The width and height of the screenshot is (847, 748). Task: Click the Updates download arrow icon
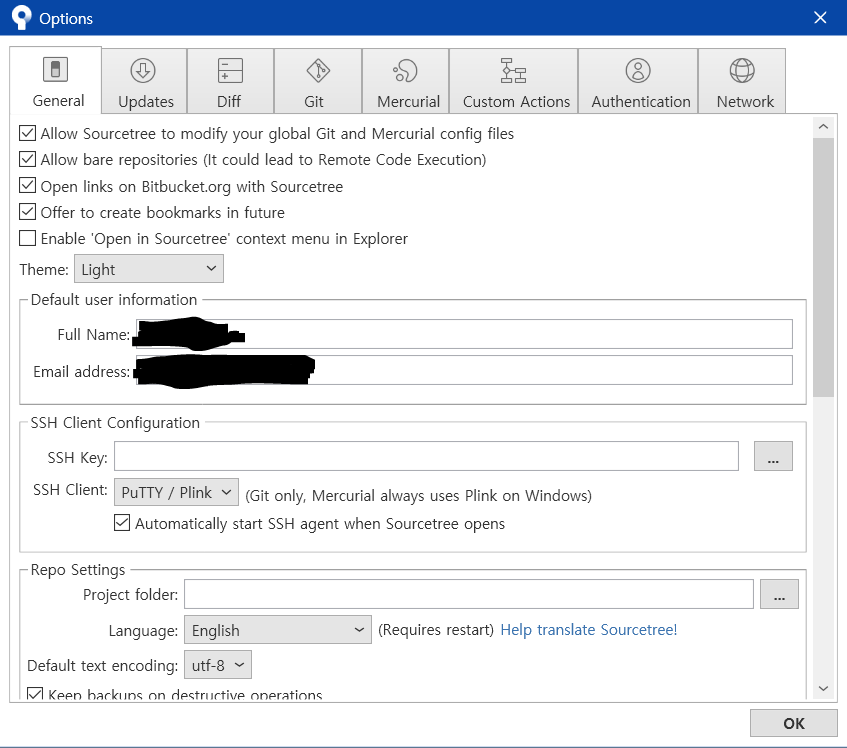[143, 71]
